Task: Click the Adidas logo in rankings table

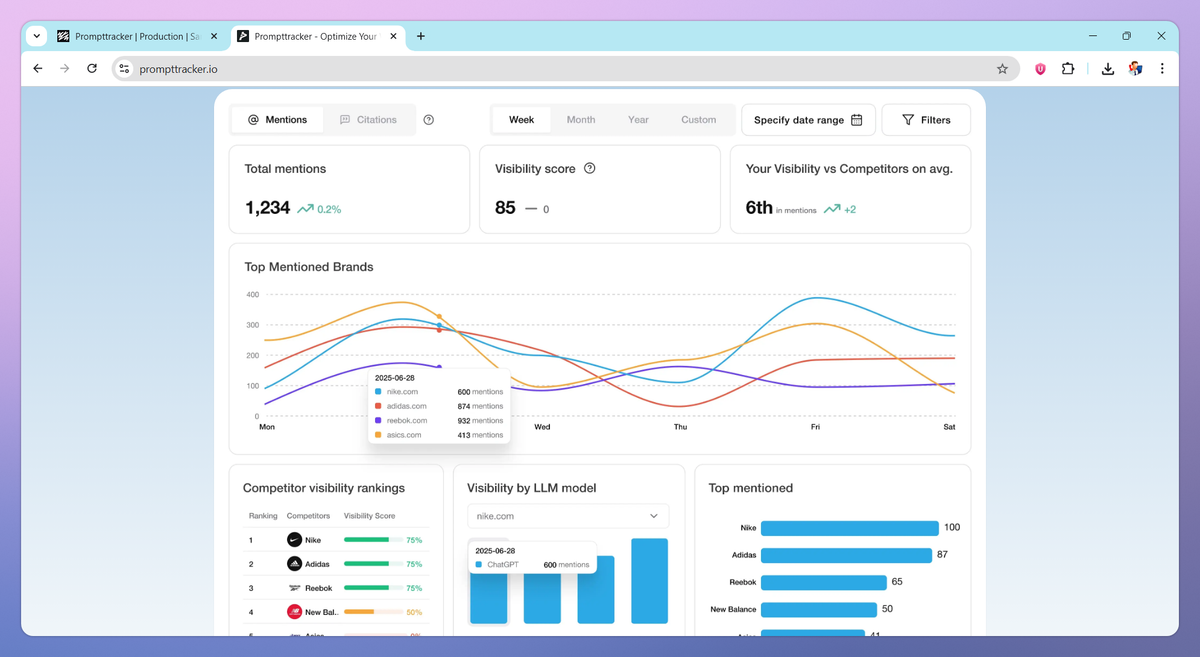Action: coord(294,564)
